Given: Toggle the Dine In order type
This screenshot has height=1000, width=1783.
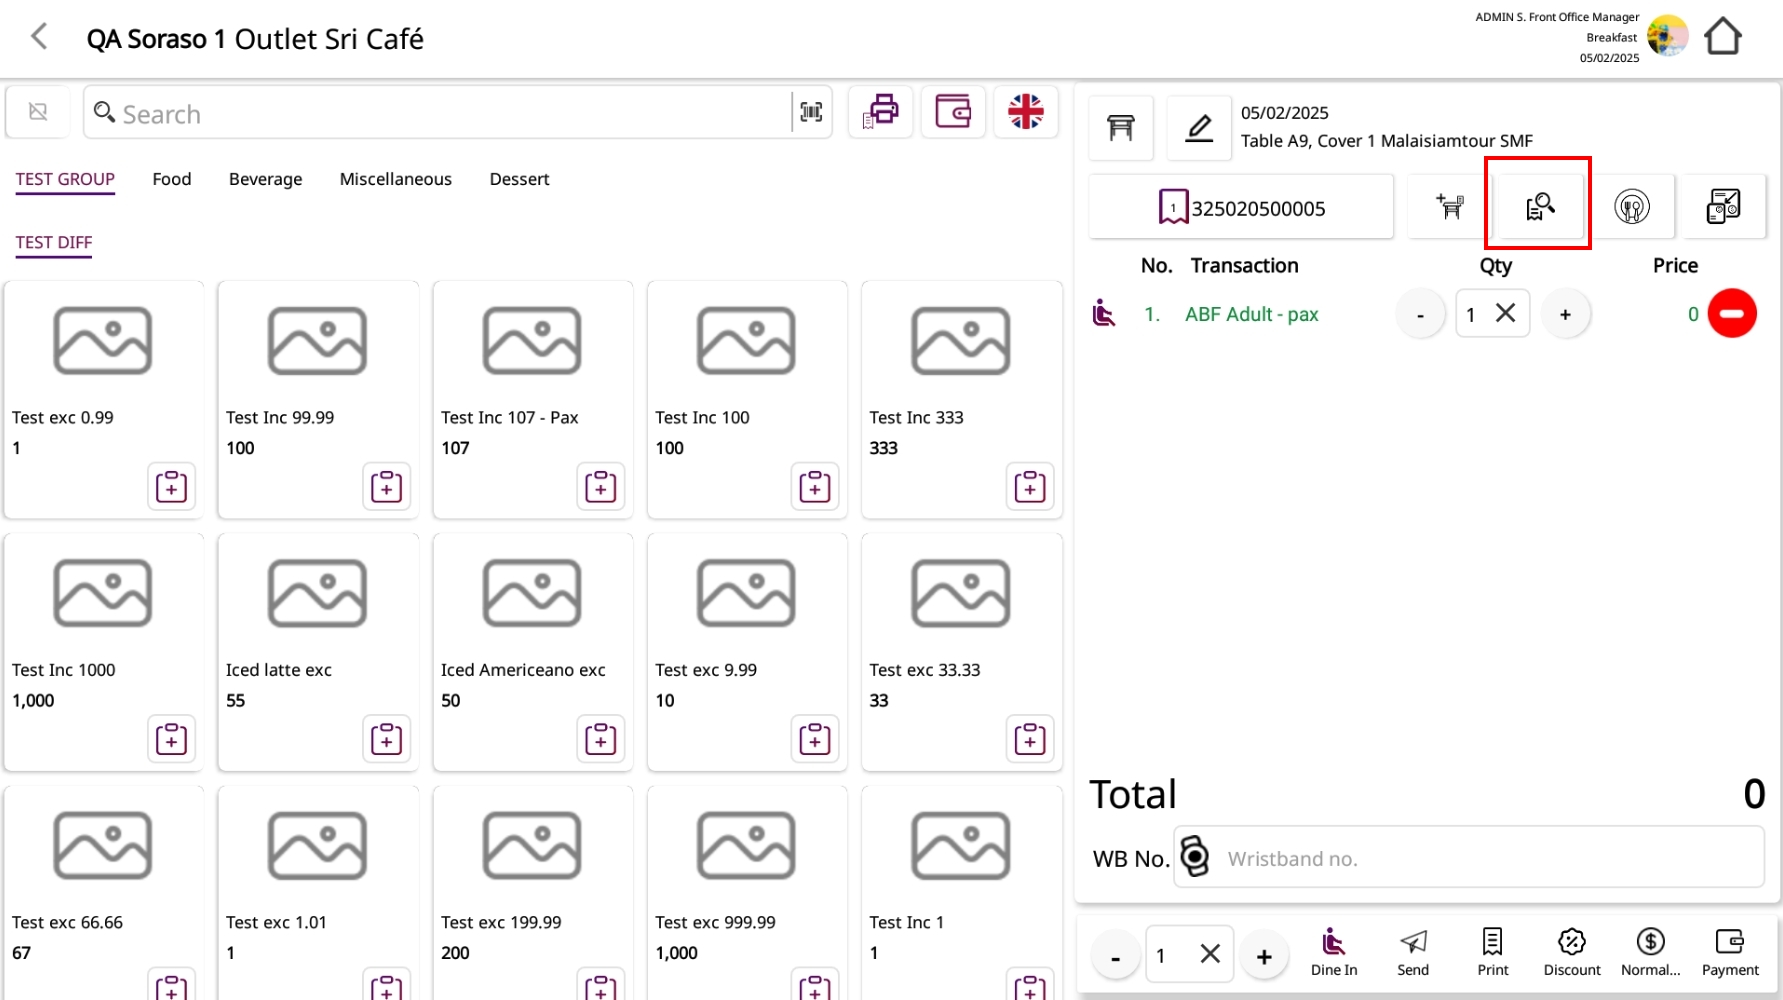Looking at the screenshot, I should click(1333, 952).
